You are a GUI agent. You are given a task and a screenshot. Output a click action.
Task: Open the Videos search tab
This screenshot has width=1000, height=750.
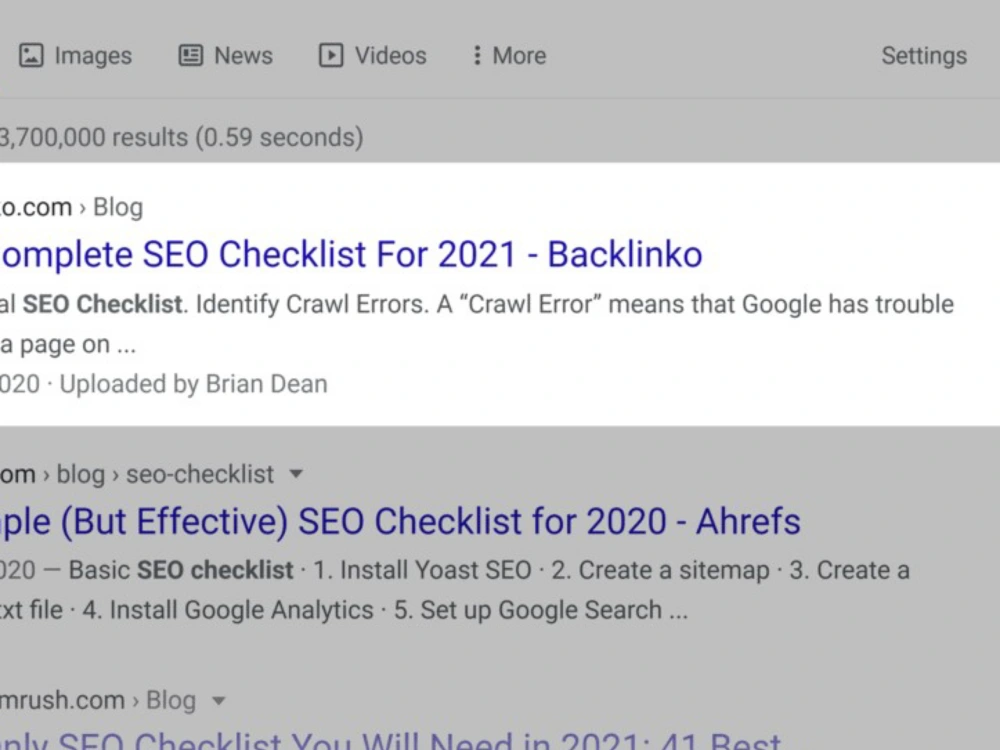click(372, 55)
